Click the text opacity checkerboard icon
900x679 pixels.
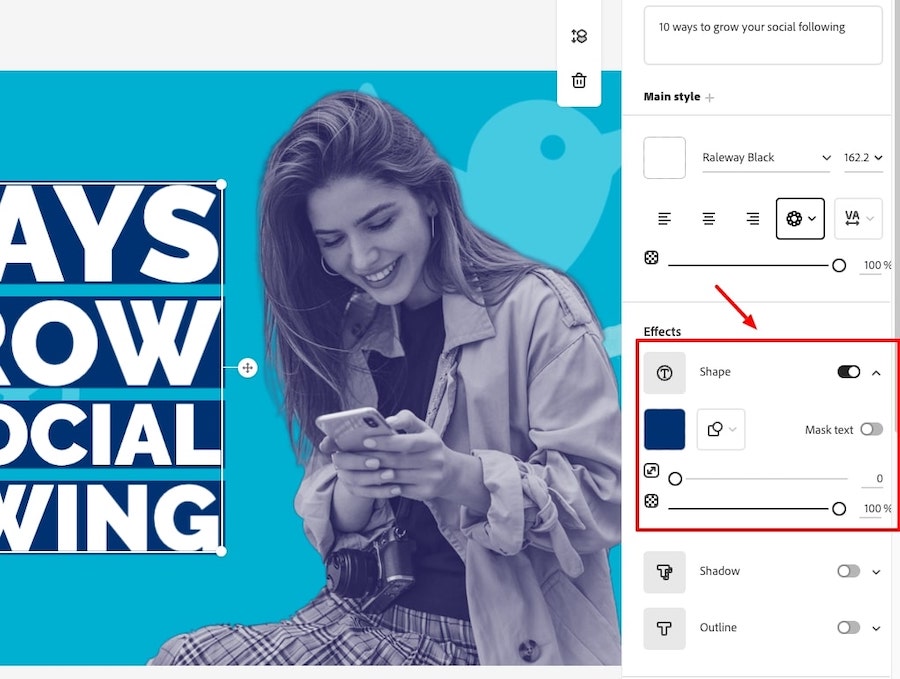(651, 258)
